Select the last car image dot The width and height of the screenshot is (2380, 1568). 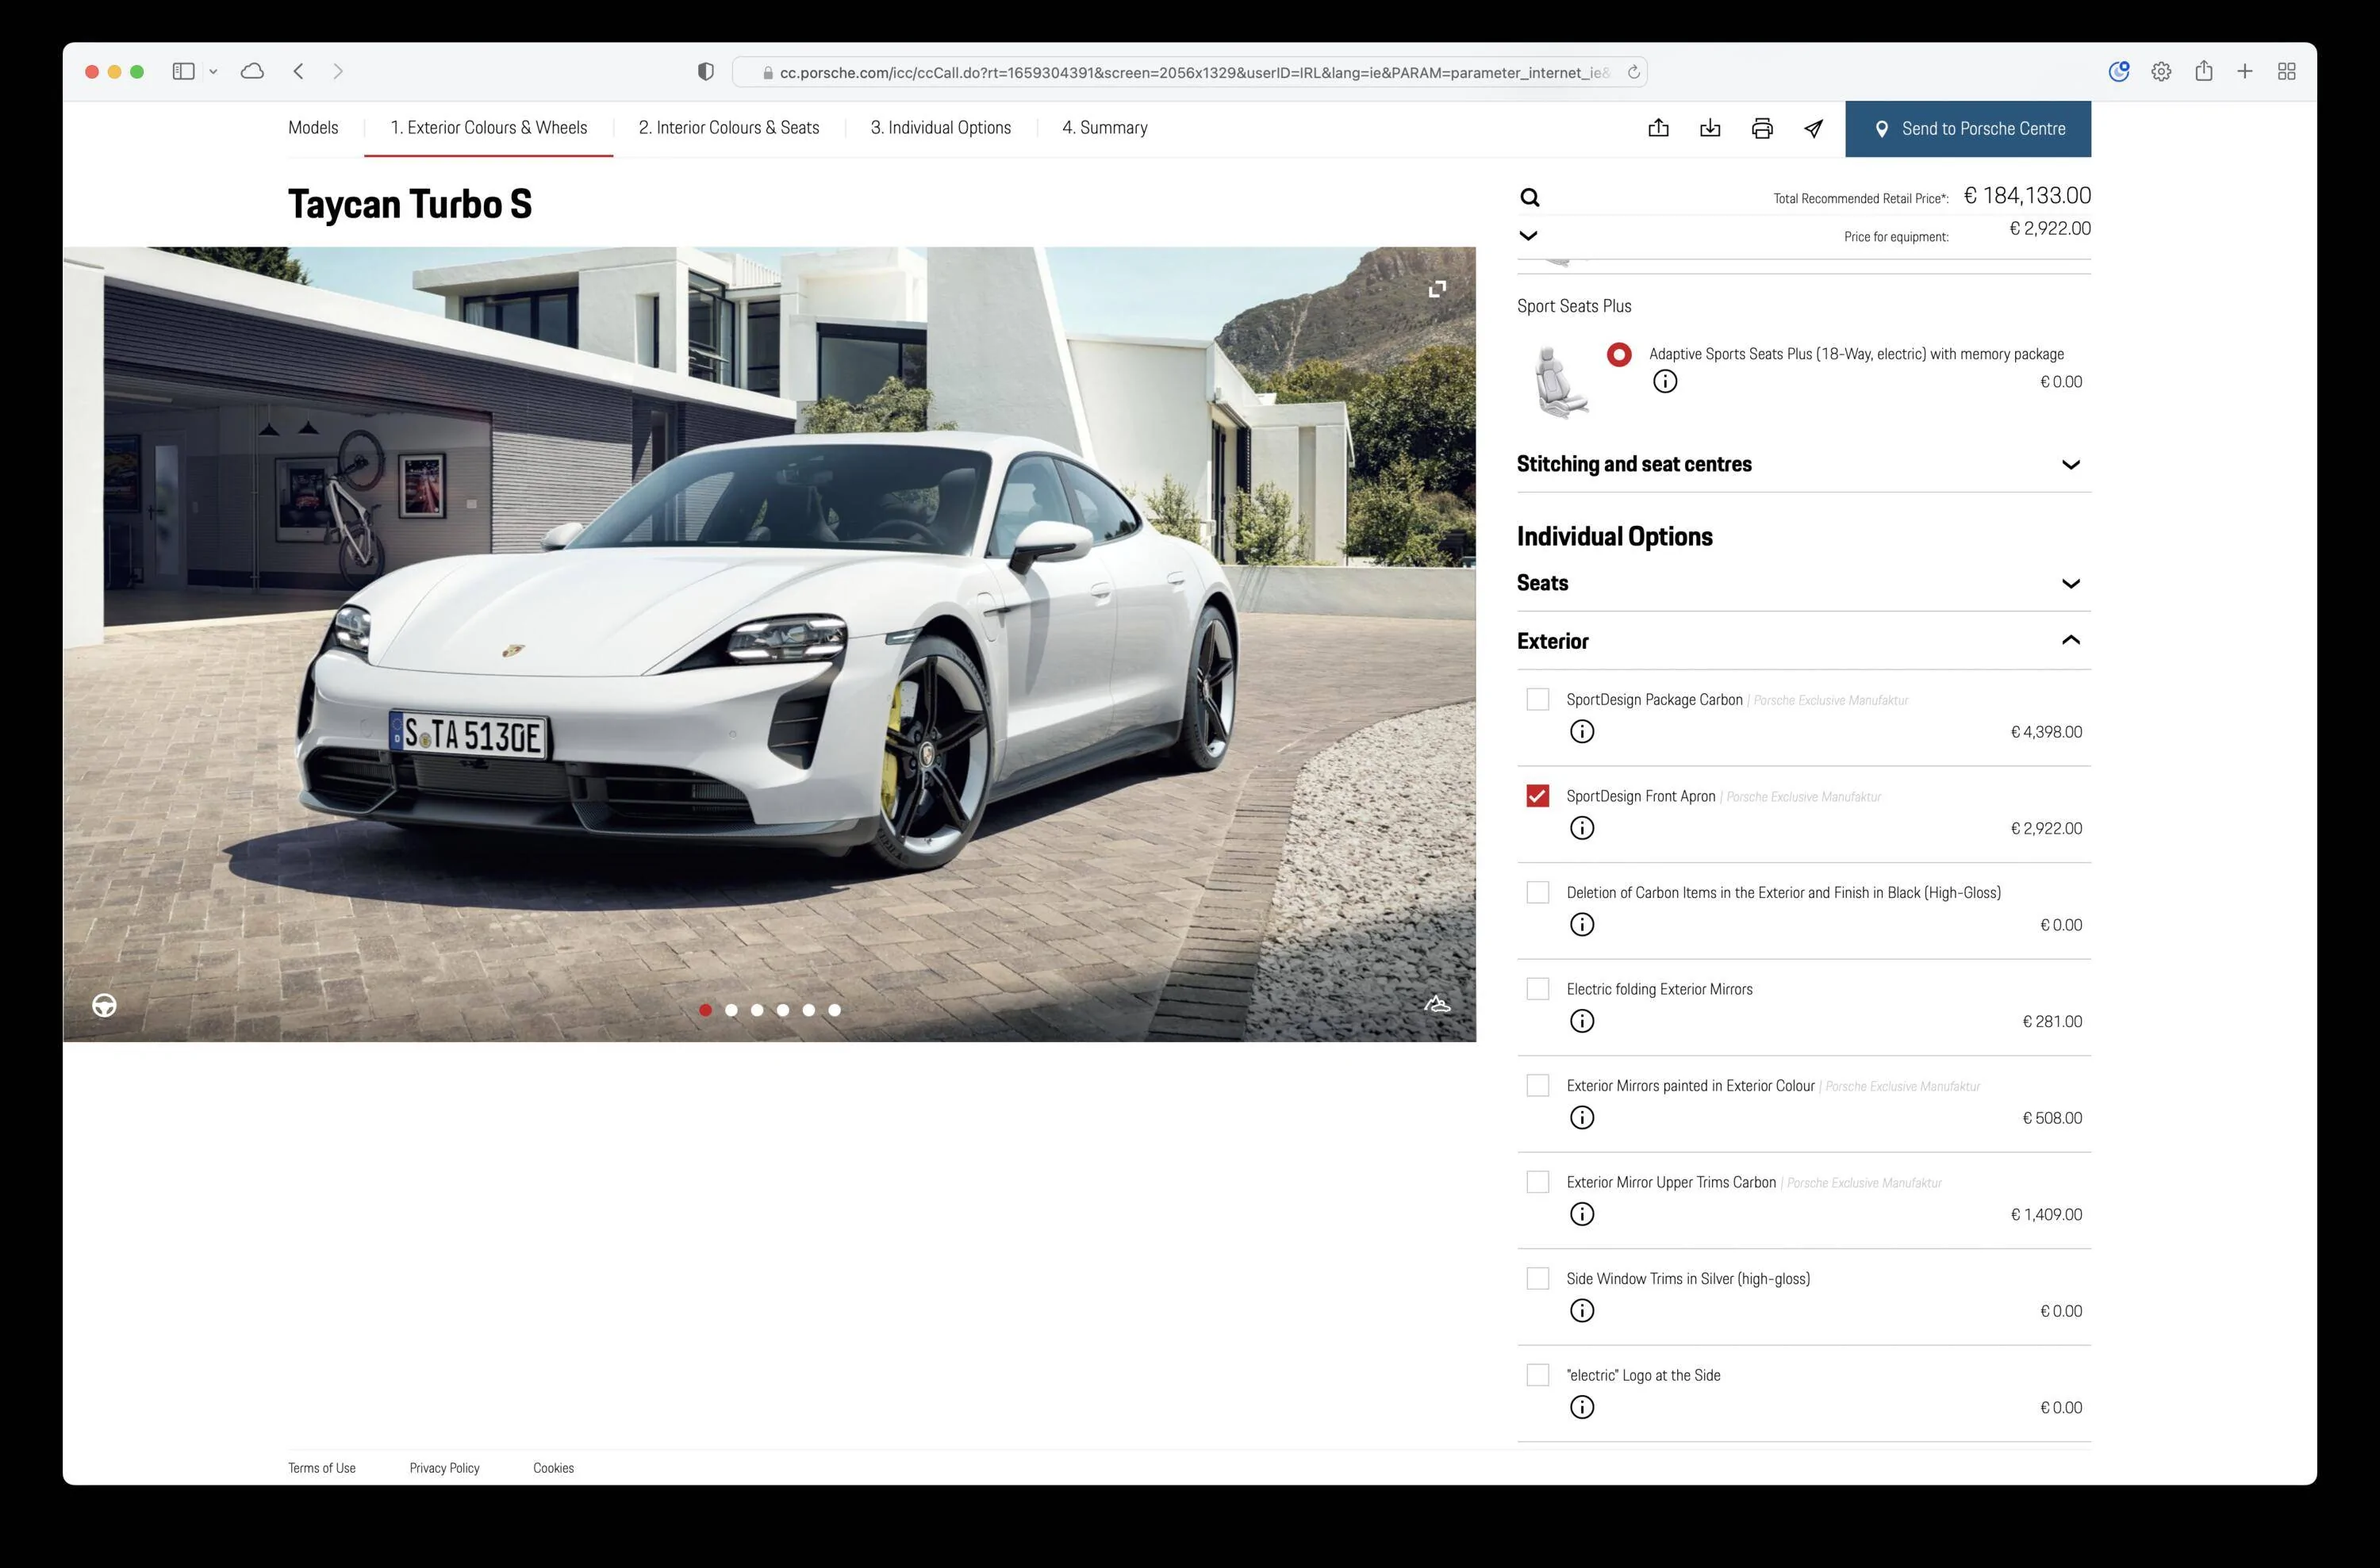pos(834,1010)
